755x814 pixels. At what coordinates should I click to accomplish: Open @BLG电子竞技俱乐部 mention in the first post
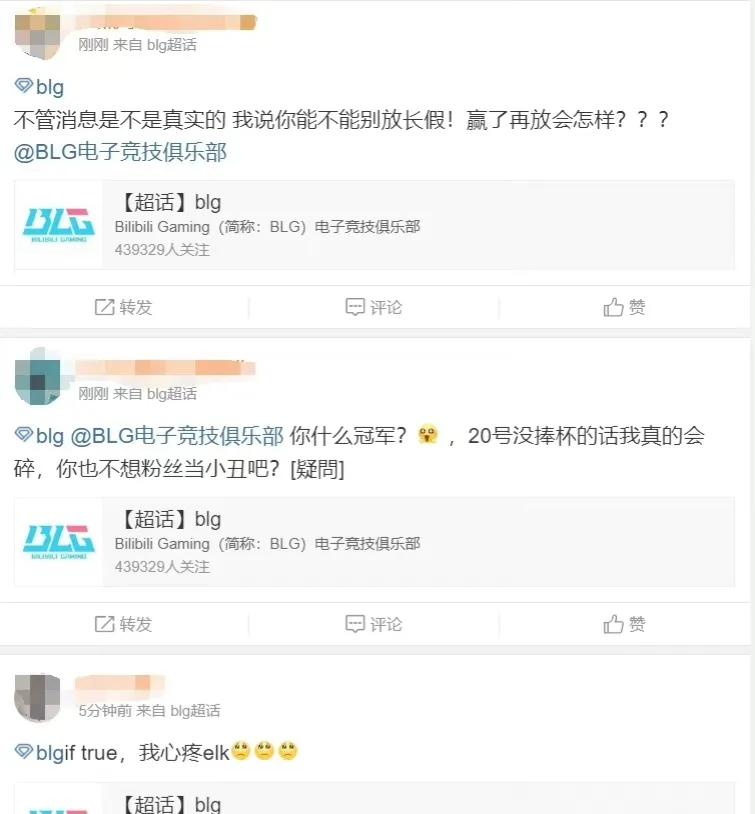tap(120, 152)
